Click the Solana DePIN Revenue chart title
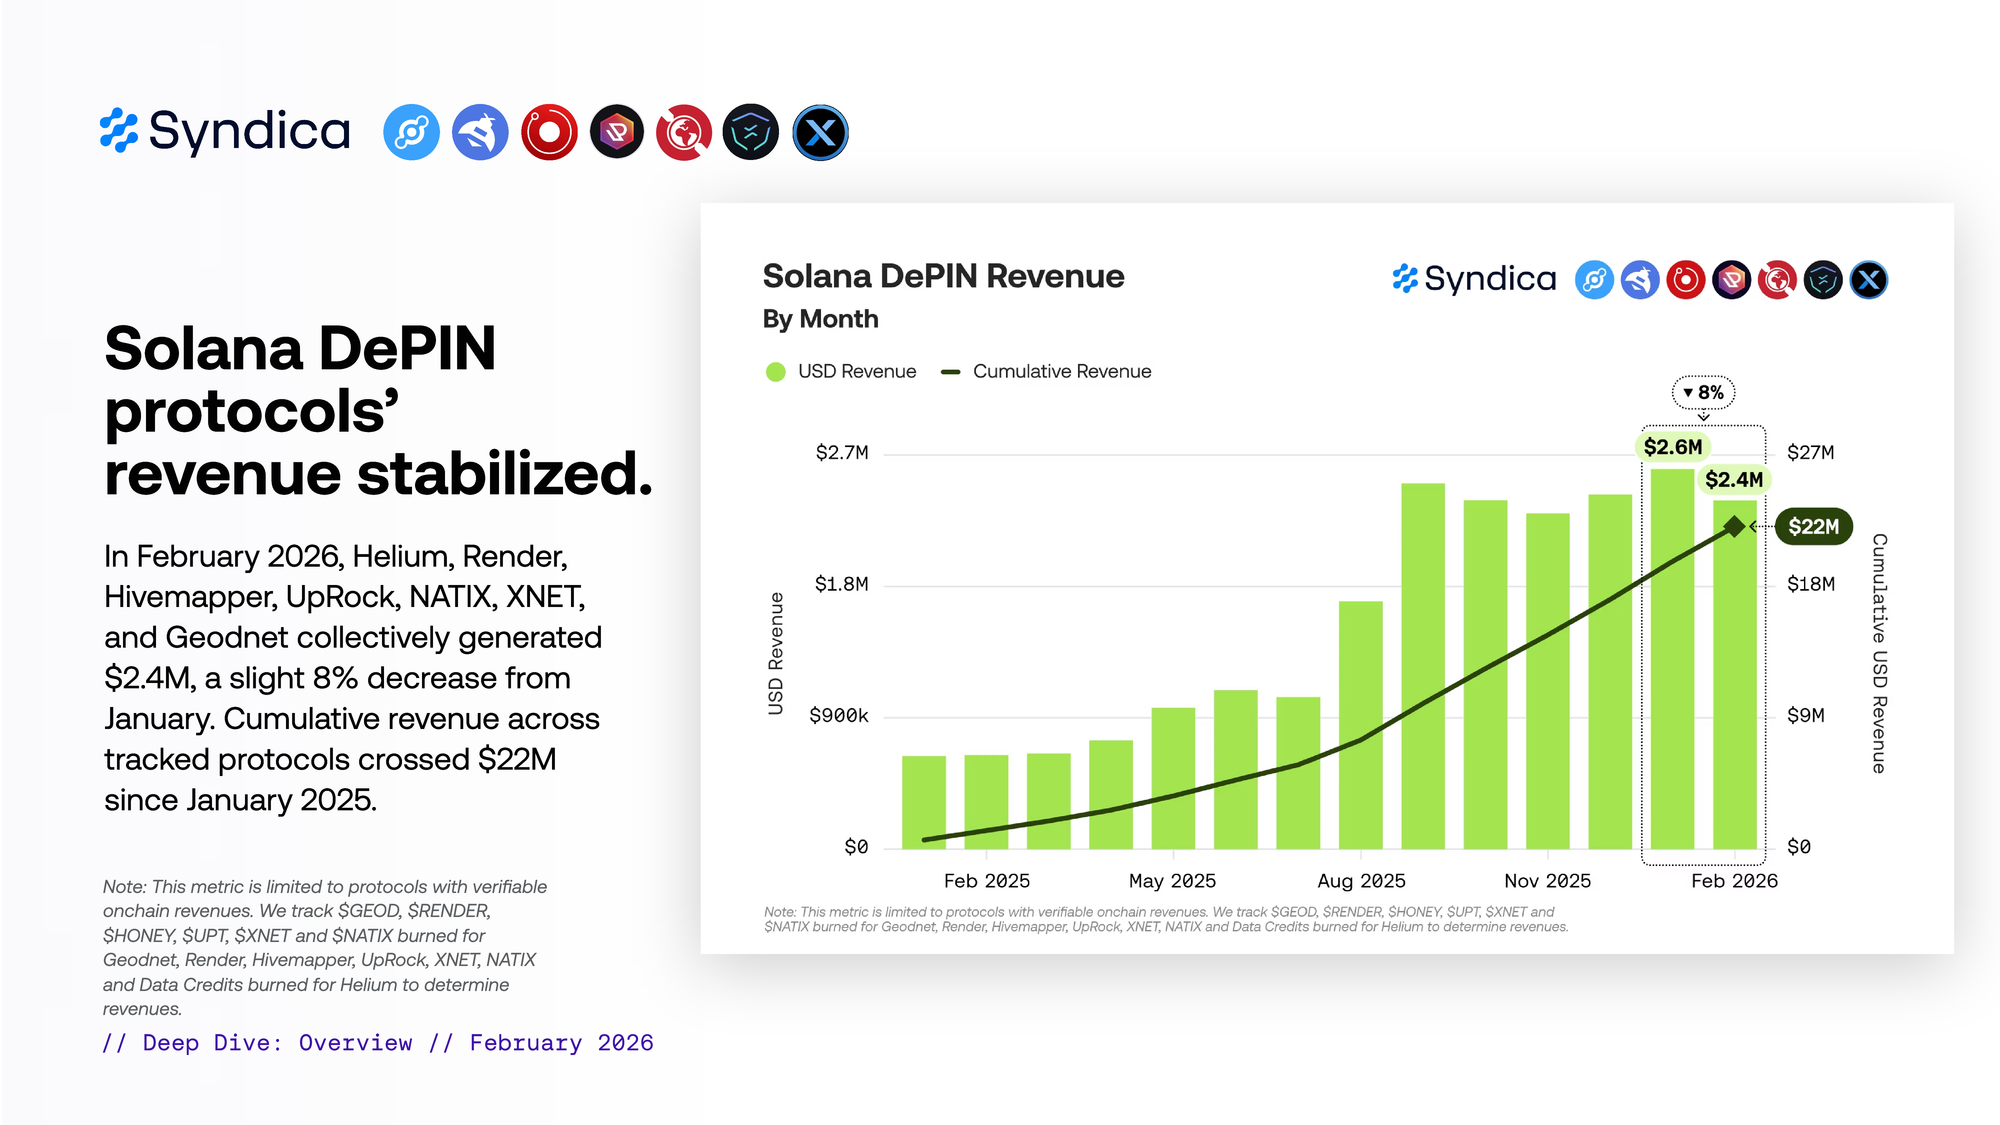Viewport: 2000px width, 1125px height. coord(943,277)
